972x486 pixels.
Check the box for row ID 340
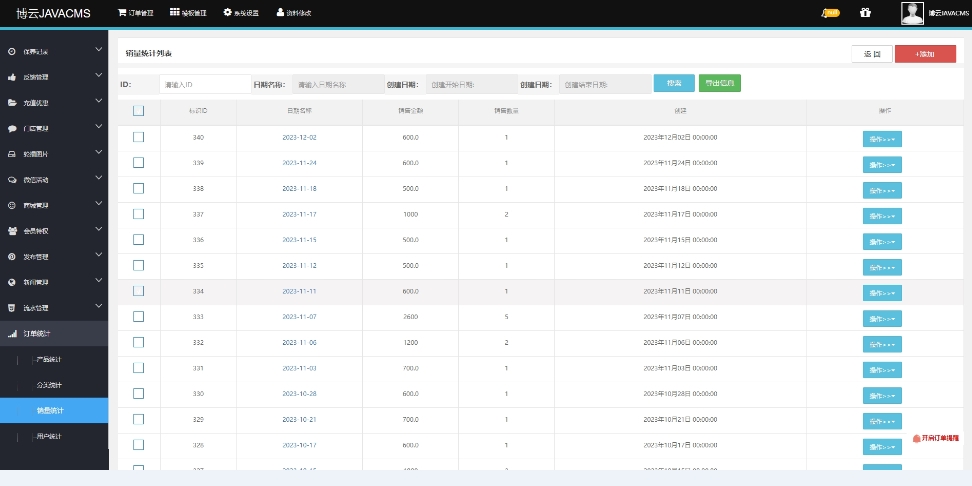click(138, 137)
